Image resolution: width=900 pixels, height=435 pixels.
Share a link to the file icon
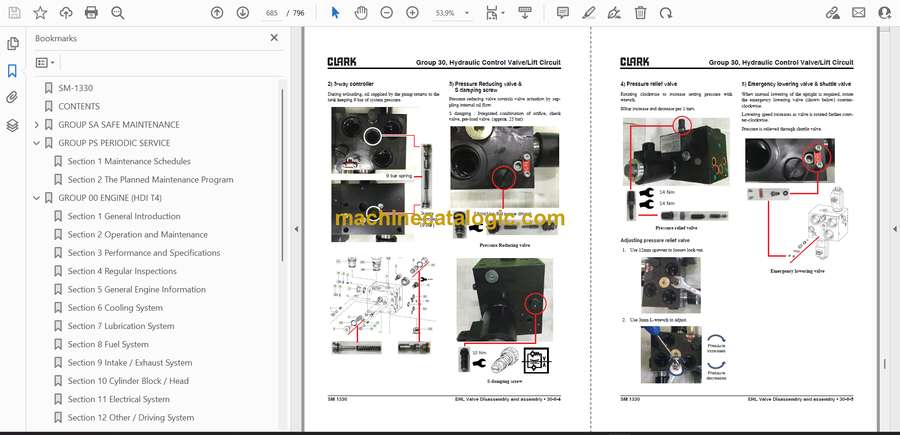click(x=833, y=13)
